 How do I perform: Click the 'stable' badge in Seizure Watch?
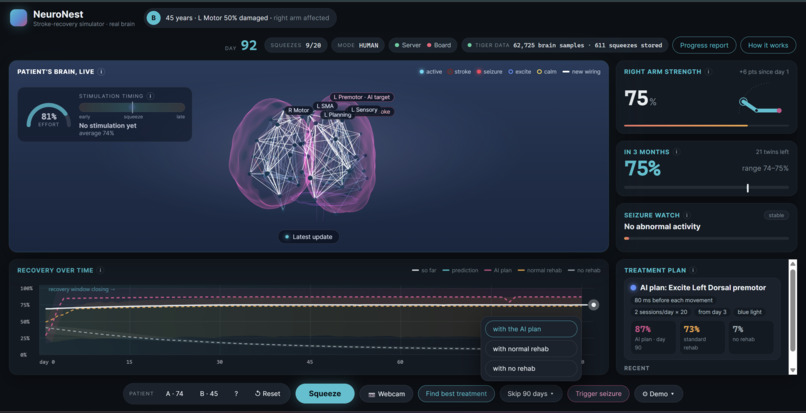coord(776,216)
